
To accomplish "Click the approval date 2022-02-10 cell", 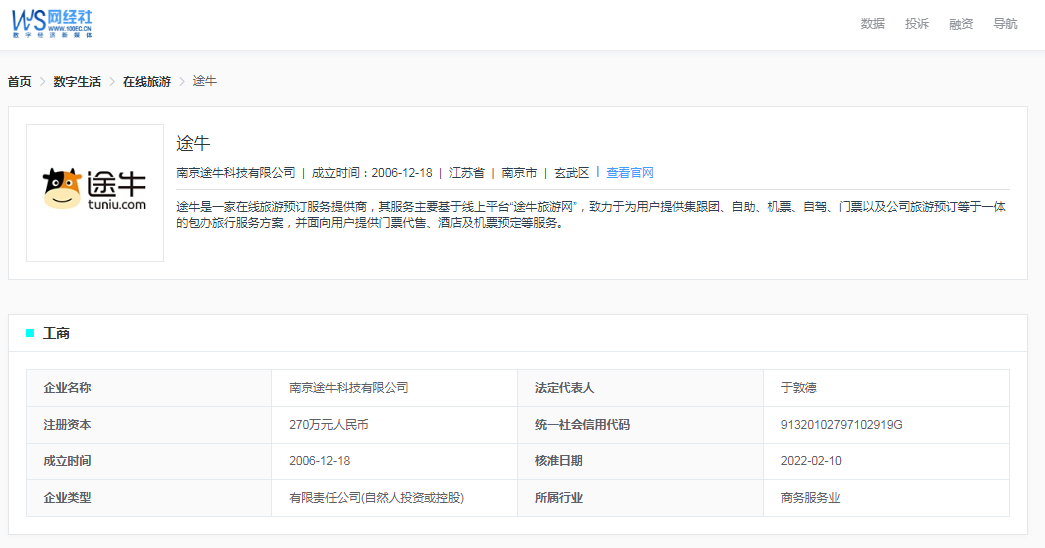I will pyautogui.click(x=810, y=461).
